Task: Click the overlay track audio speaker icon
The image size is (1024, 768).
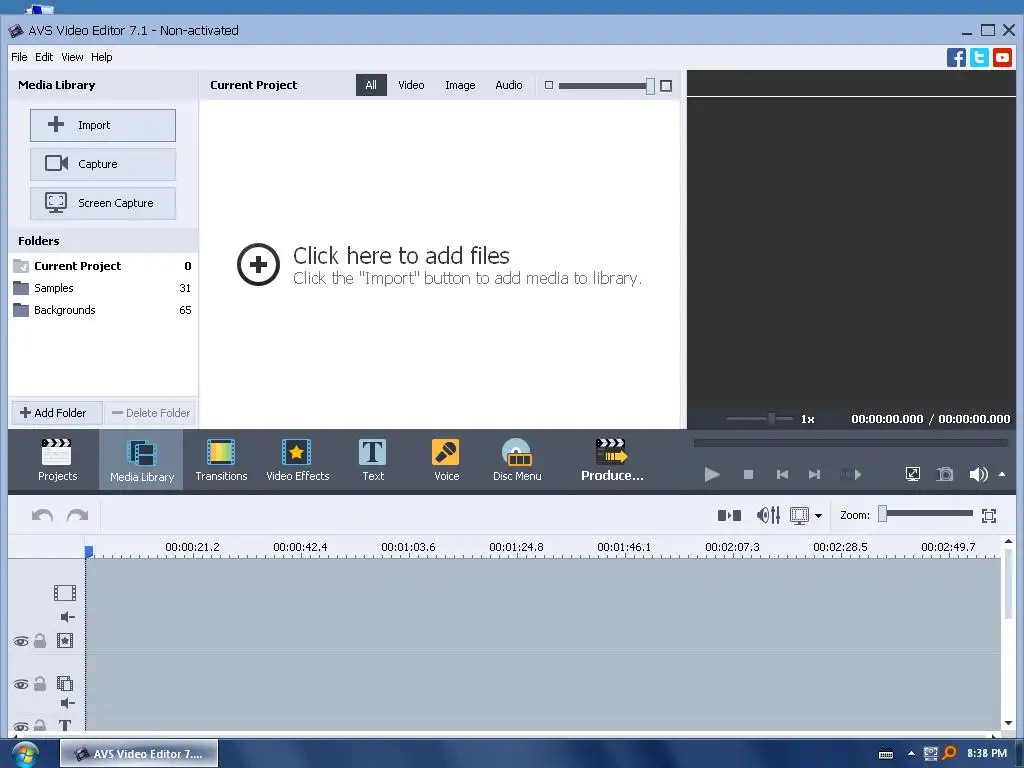Action: [67, 703]
